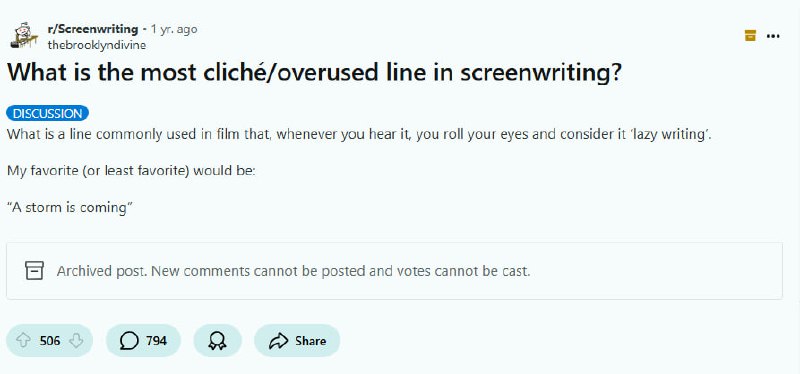Click the yellow archive icon at top right

750,35
